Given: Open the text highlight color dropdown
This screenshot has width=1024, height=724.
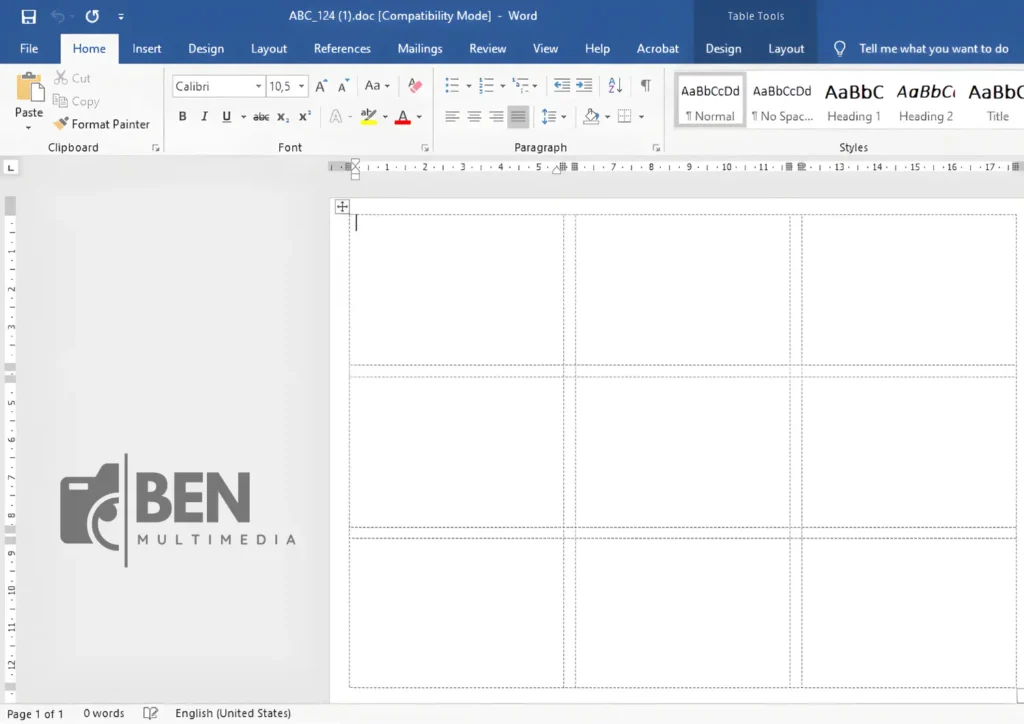Looking at the screenshot, I should pyautogui.click(x=385, y=116).
